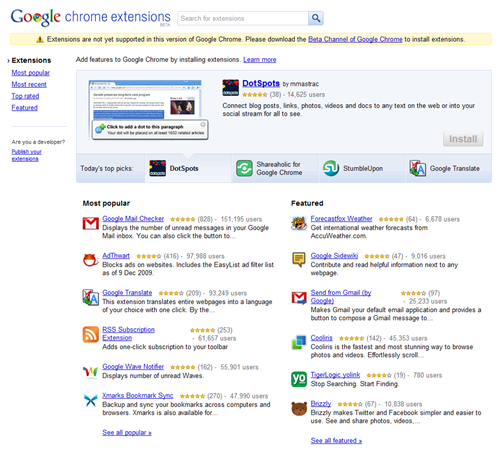Open Most recent in the sidebar
This screenshot has width=500, height=451.
[29, 84]
